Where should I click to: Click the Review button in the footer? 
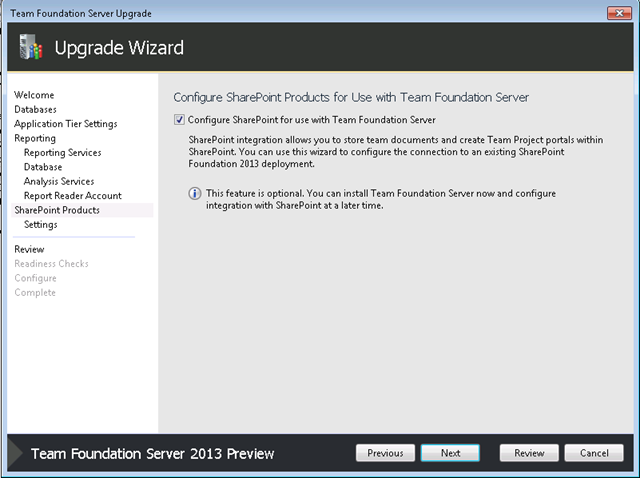coord(529,453)
